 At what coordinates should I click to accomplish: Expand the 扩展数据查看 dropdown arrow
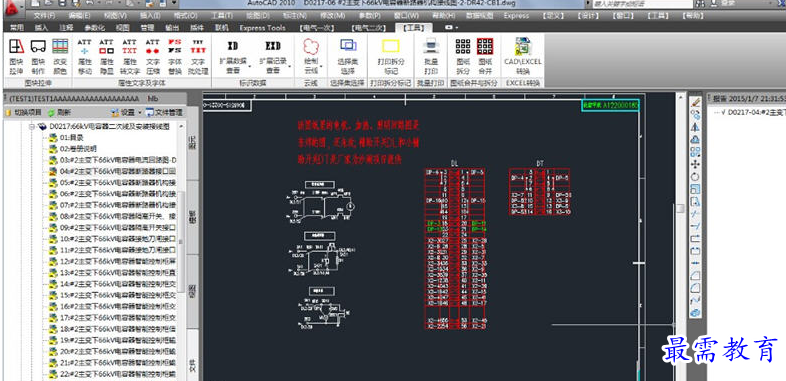pos(250,67)
